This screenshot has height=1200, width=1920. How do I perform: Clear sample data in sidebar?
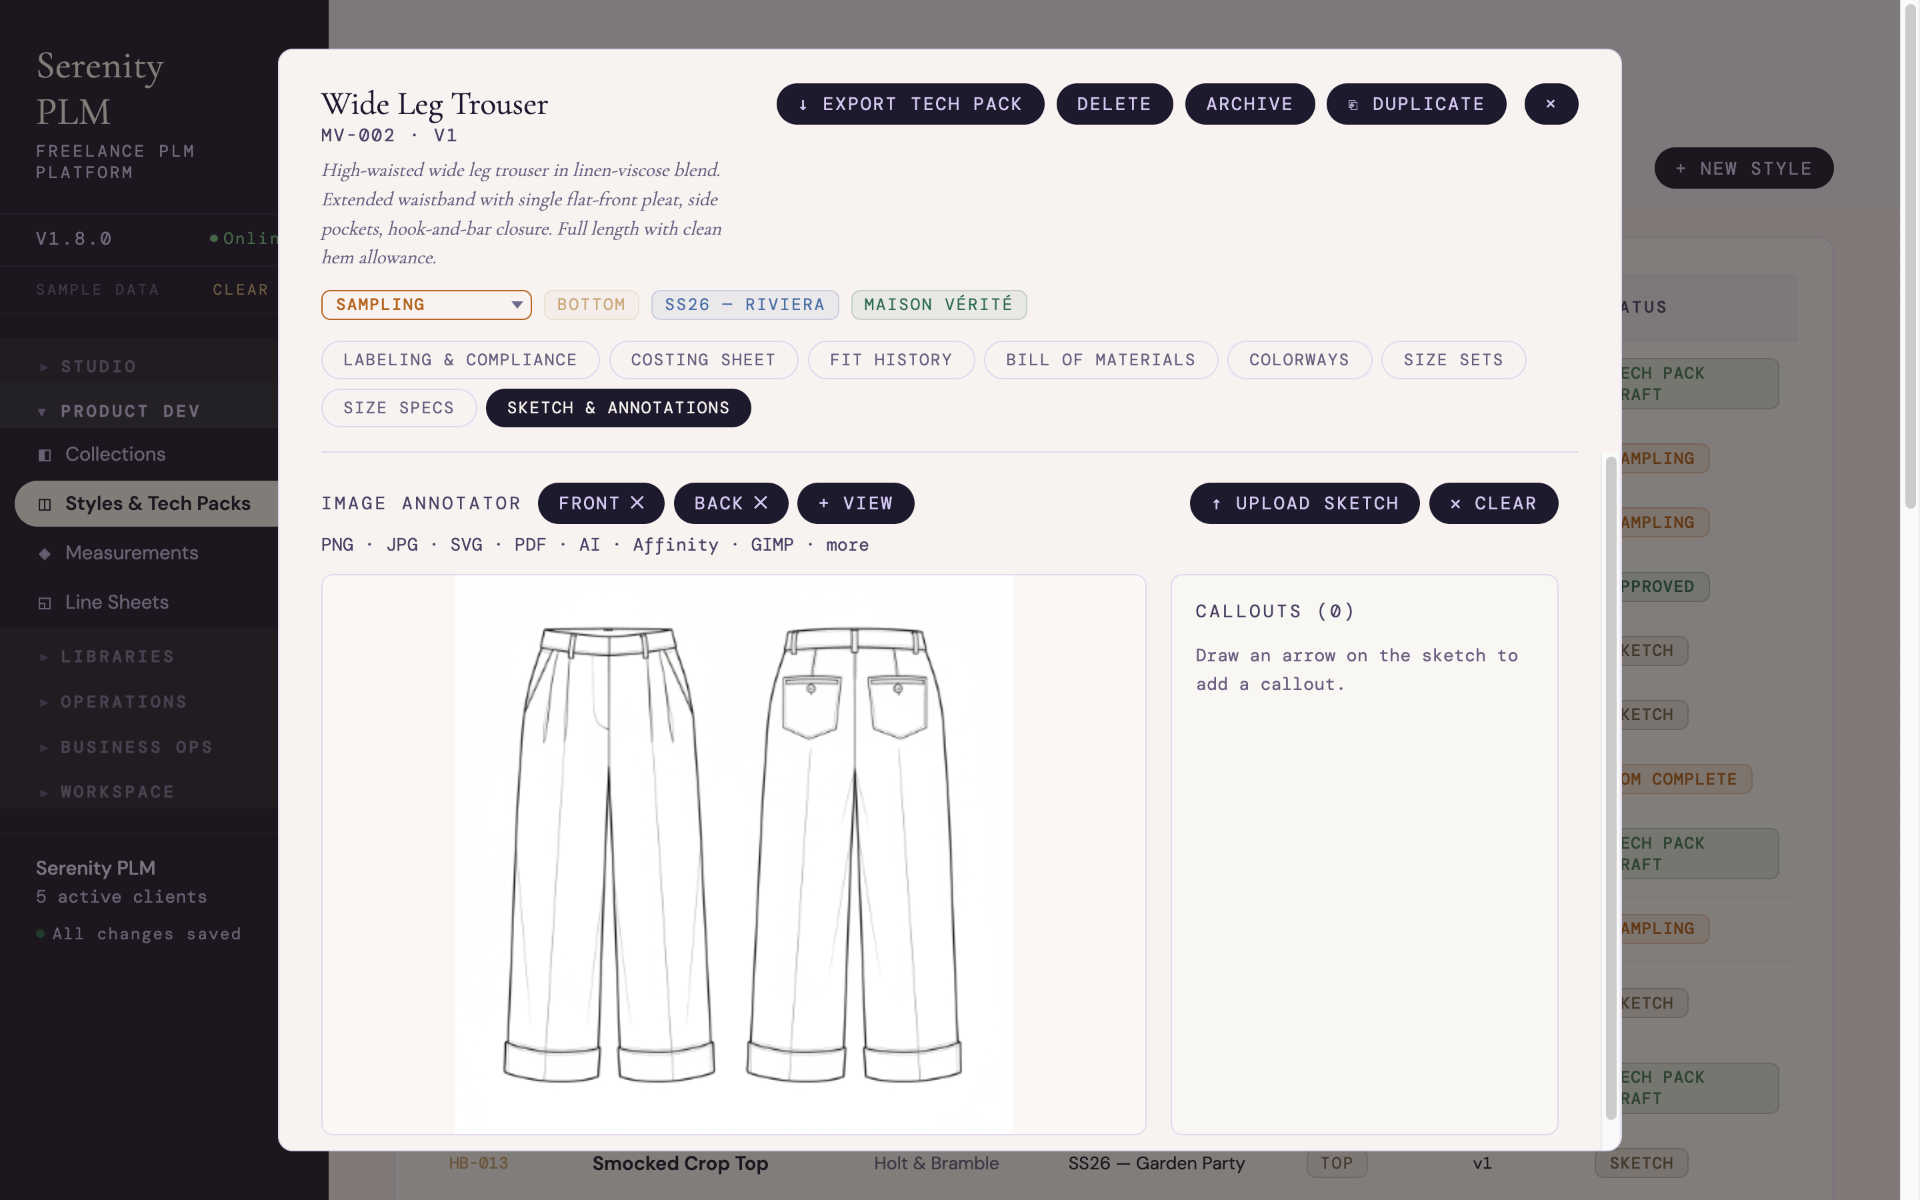pyautogui.click(x=240, y=290)
